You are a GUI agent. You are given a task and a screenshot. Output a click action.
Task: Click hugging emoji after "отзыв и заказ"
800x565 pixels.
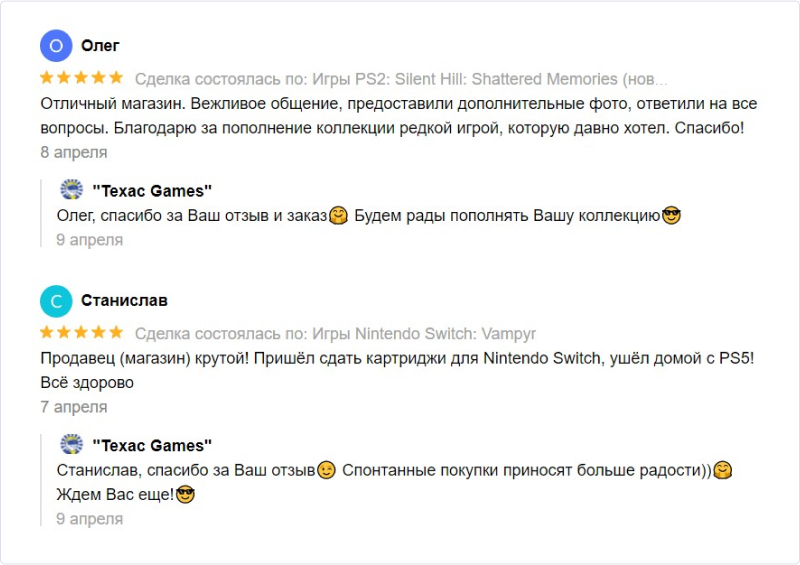[338, 215]
